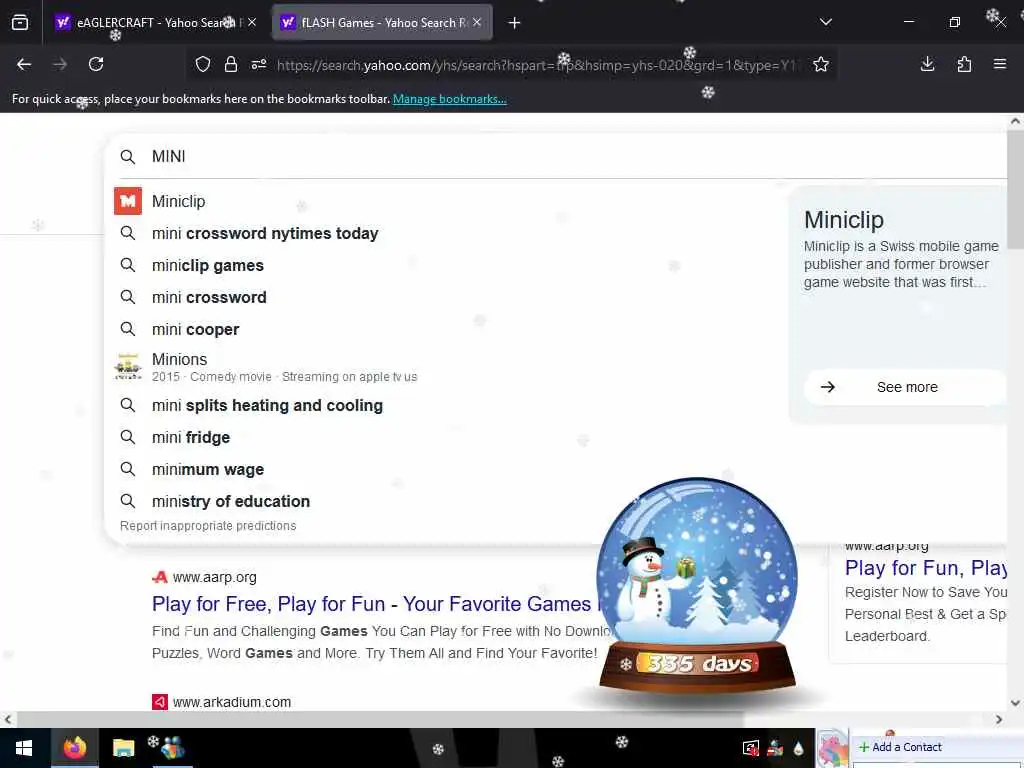Screen dimensions: 1024x768
Task: Bookmark this page with star icon
Action: (821, 64)
